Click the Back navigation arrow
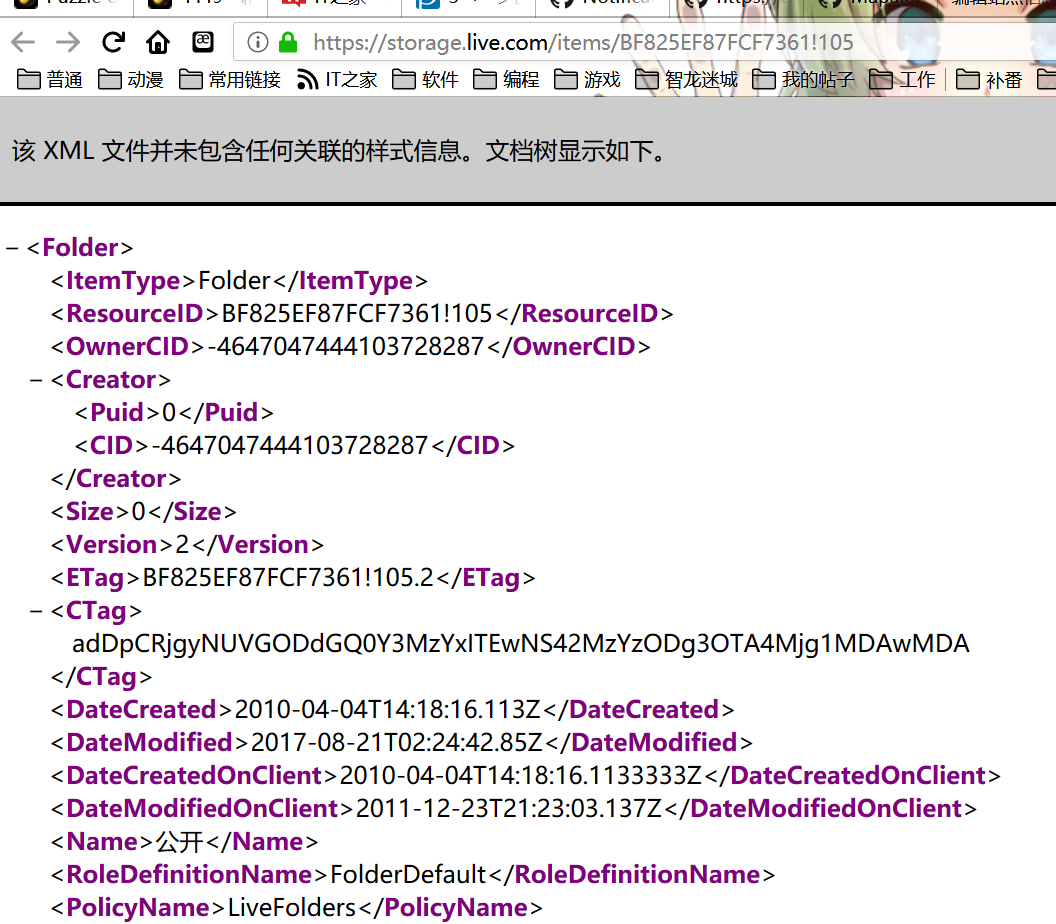 tap(22, 42)
